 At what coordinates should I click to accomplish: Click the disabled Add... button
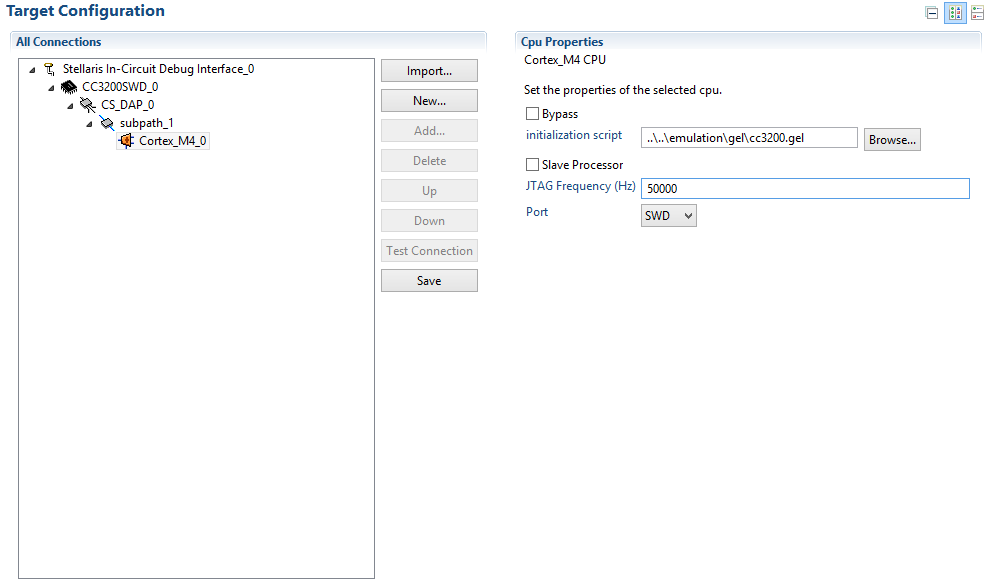tap(429, 130)
